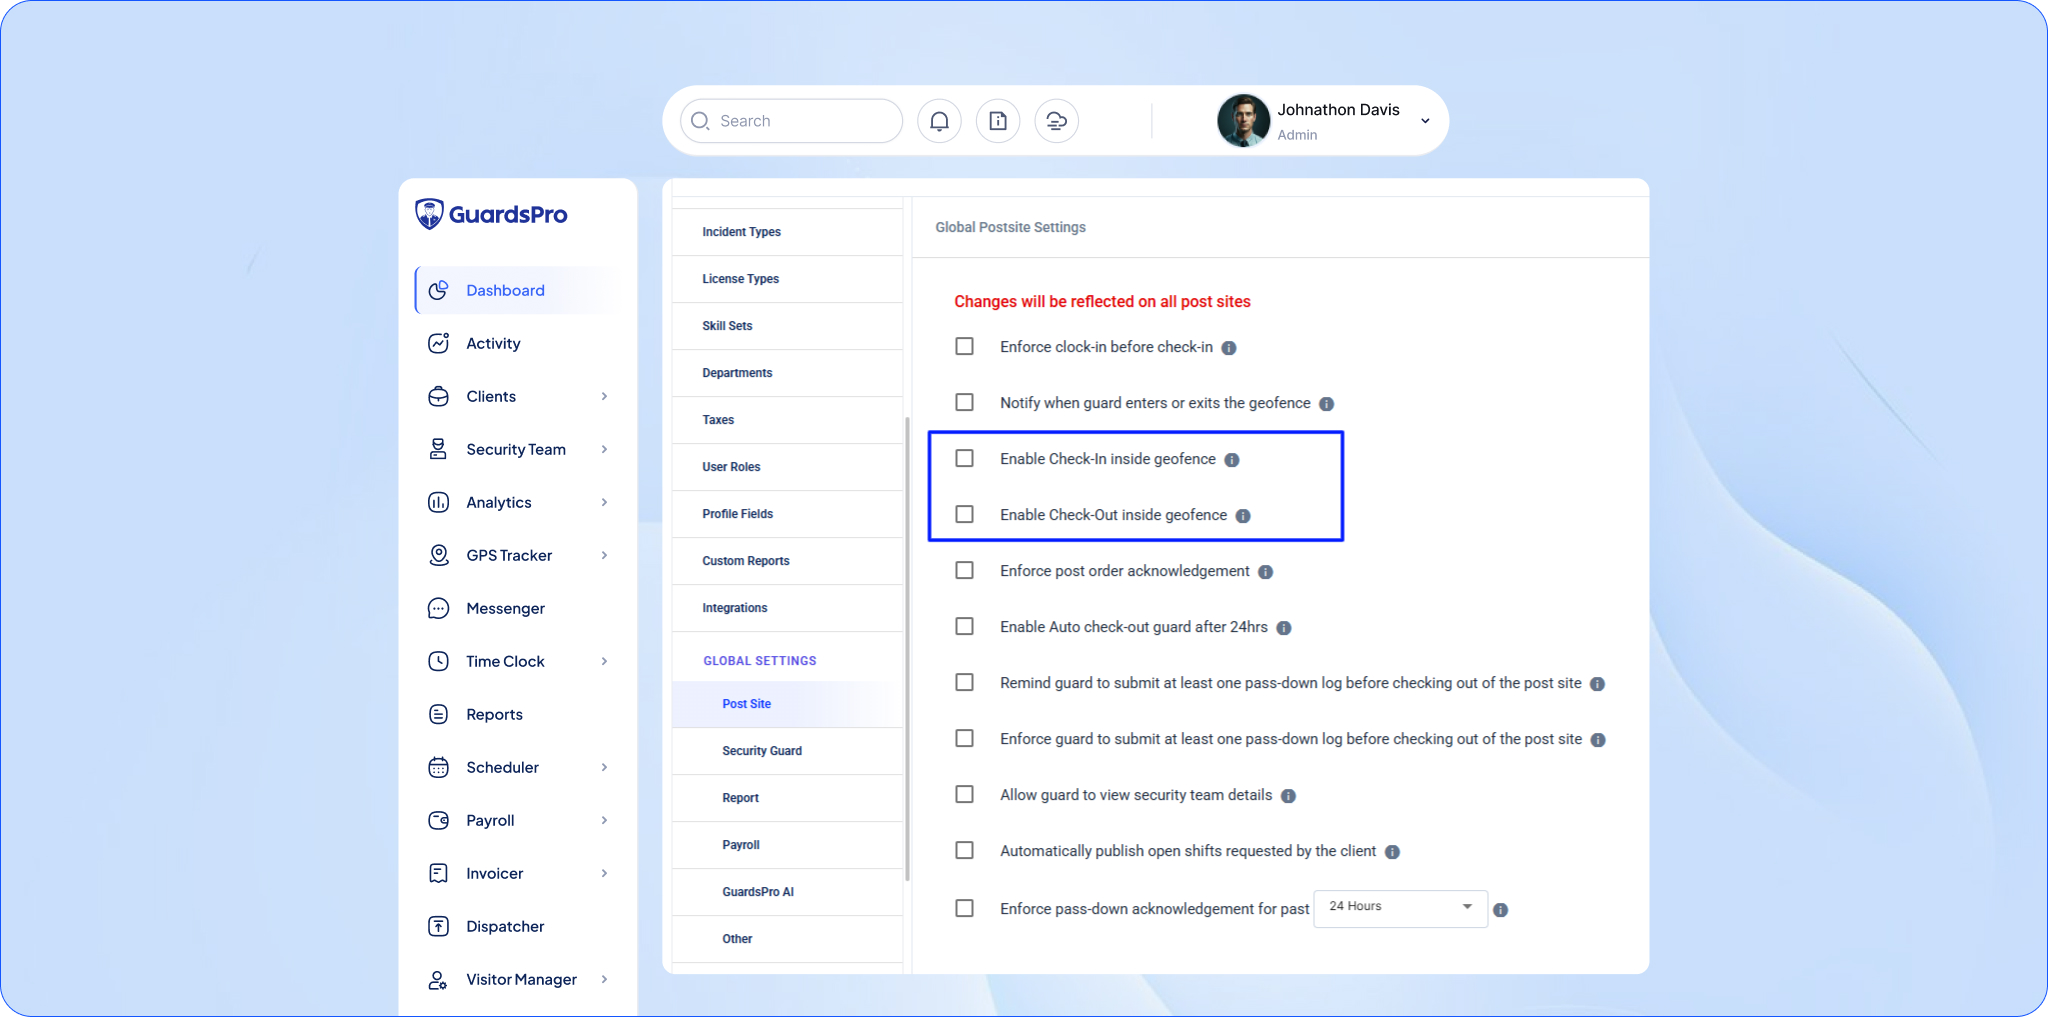Tick Enable Check-Out inside geofence checkbox
The image size is (2048, 1017).
click(964, 514)
